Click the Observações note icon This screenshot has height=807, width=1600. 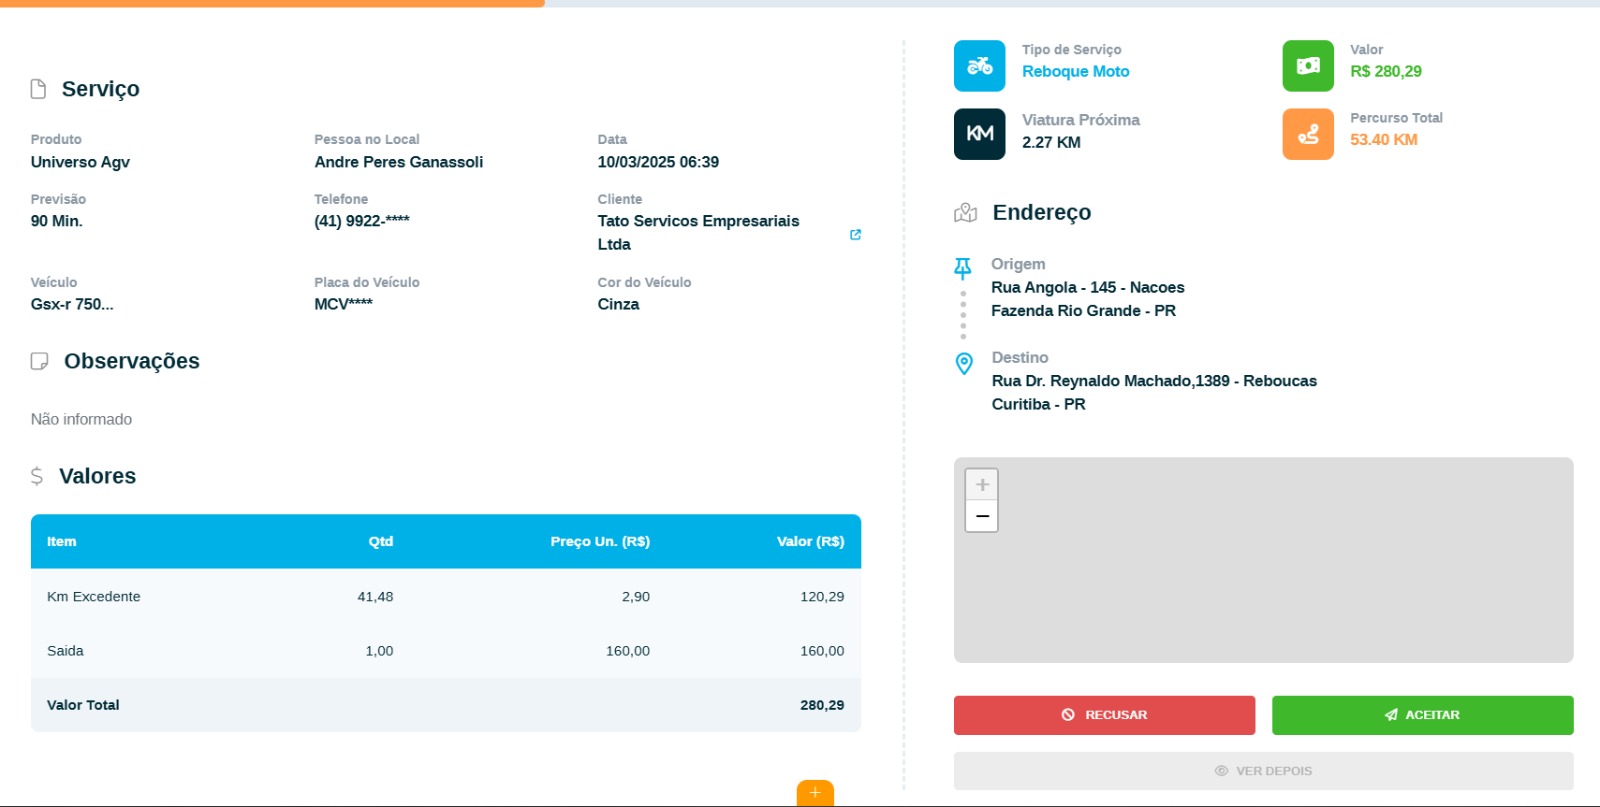coord(40,361)
